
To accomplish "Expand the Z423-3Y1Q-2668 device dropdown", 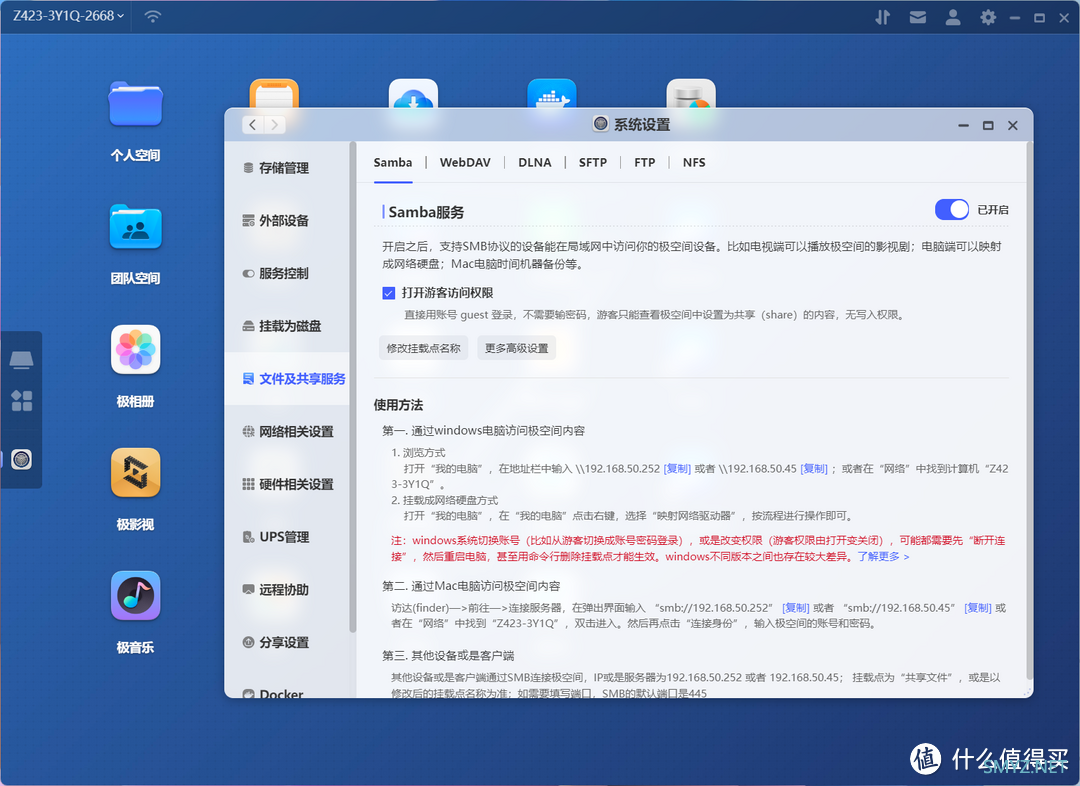I will [68, 16].
